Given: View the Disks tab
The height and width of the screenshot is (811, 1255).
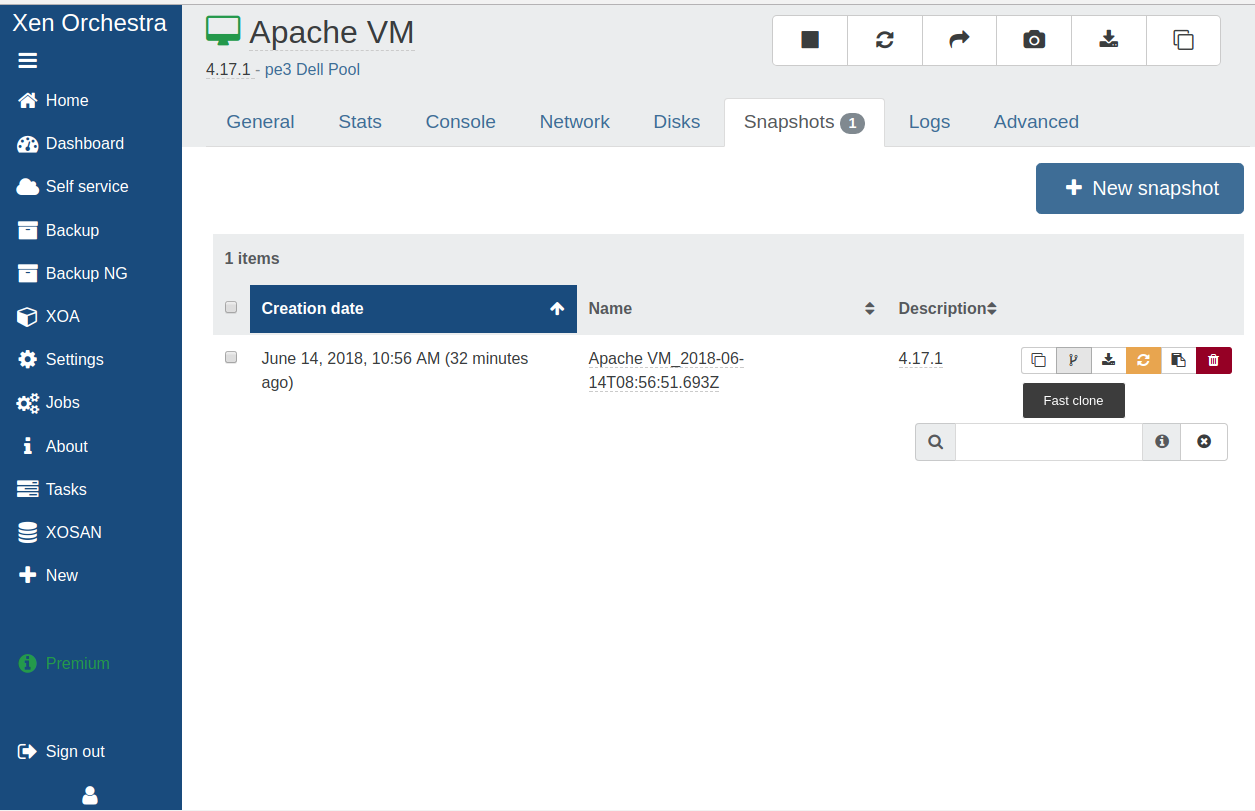Looking at the screenshot, I should click(677, 122).
